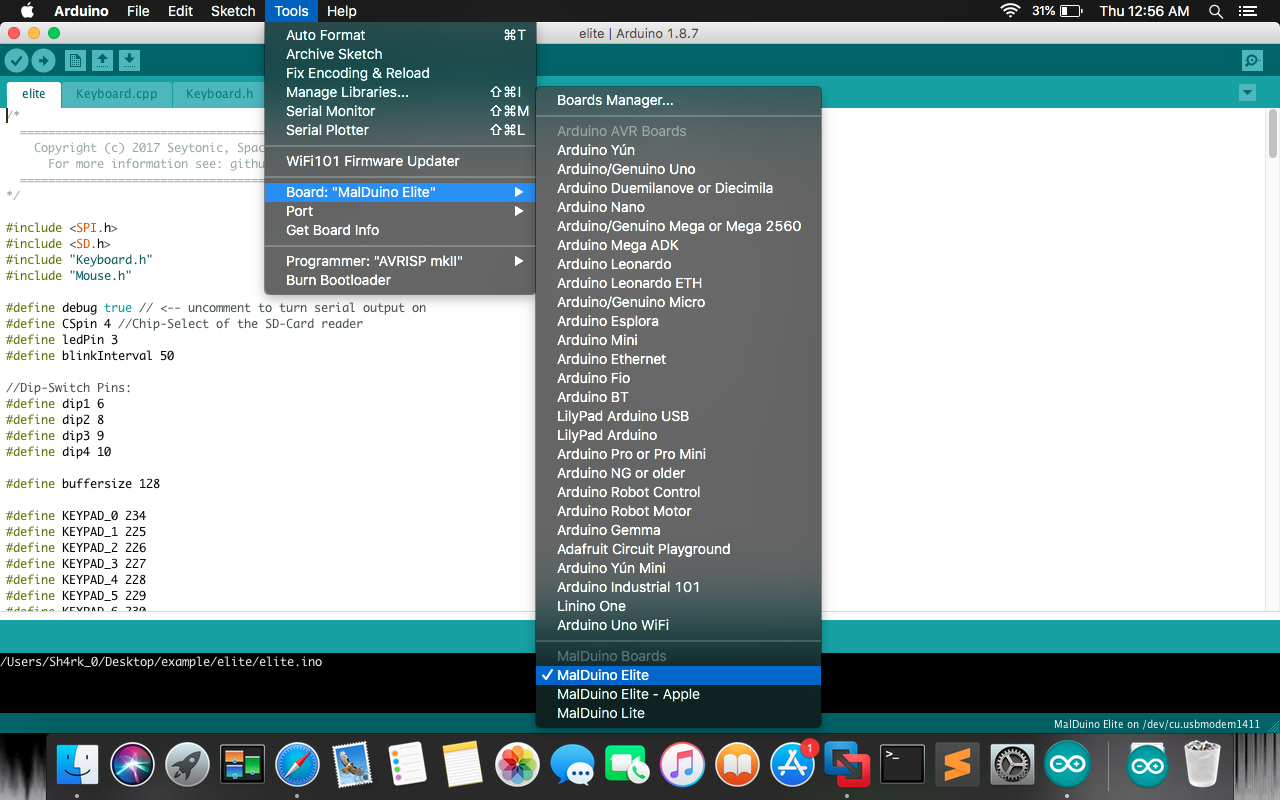Open a sketch using the Open toolbar icon
Image resolution: width=1280 pixels, height=800 pixels.
tap(102, 60)
